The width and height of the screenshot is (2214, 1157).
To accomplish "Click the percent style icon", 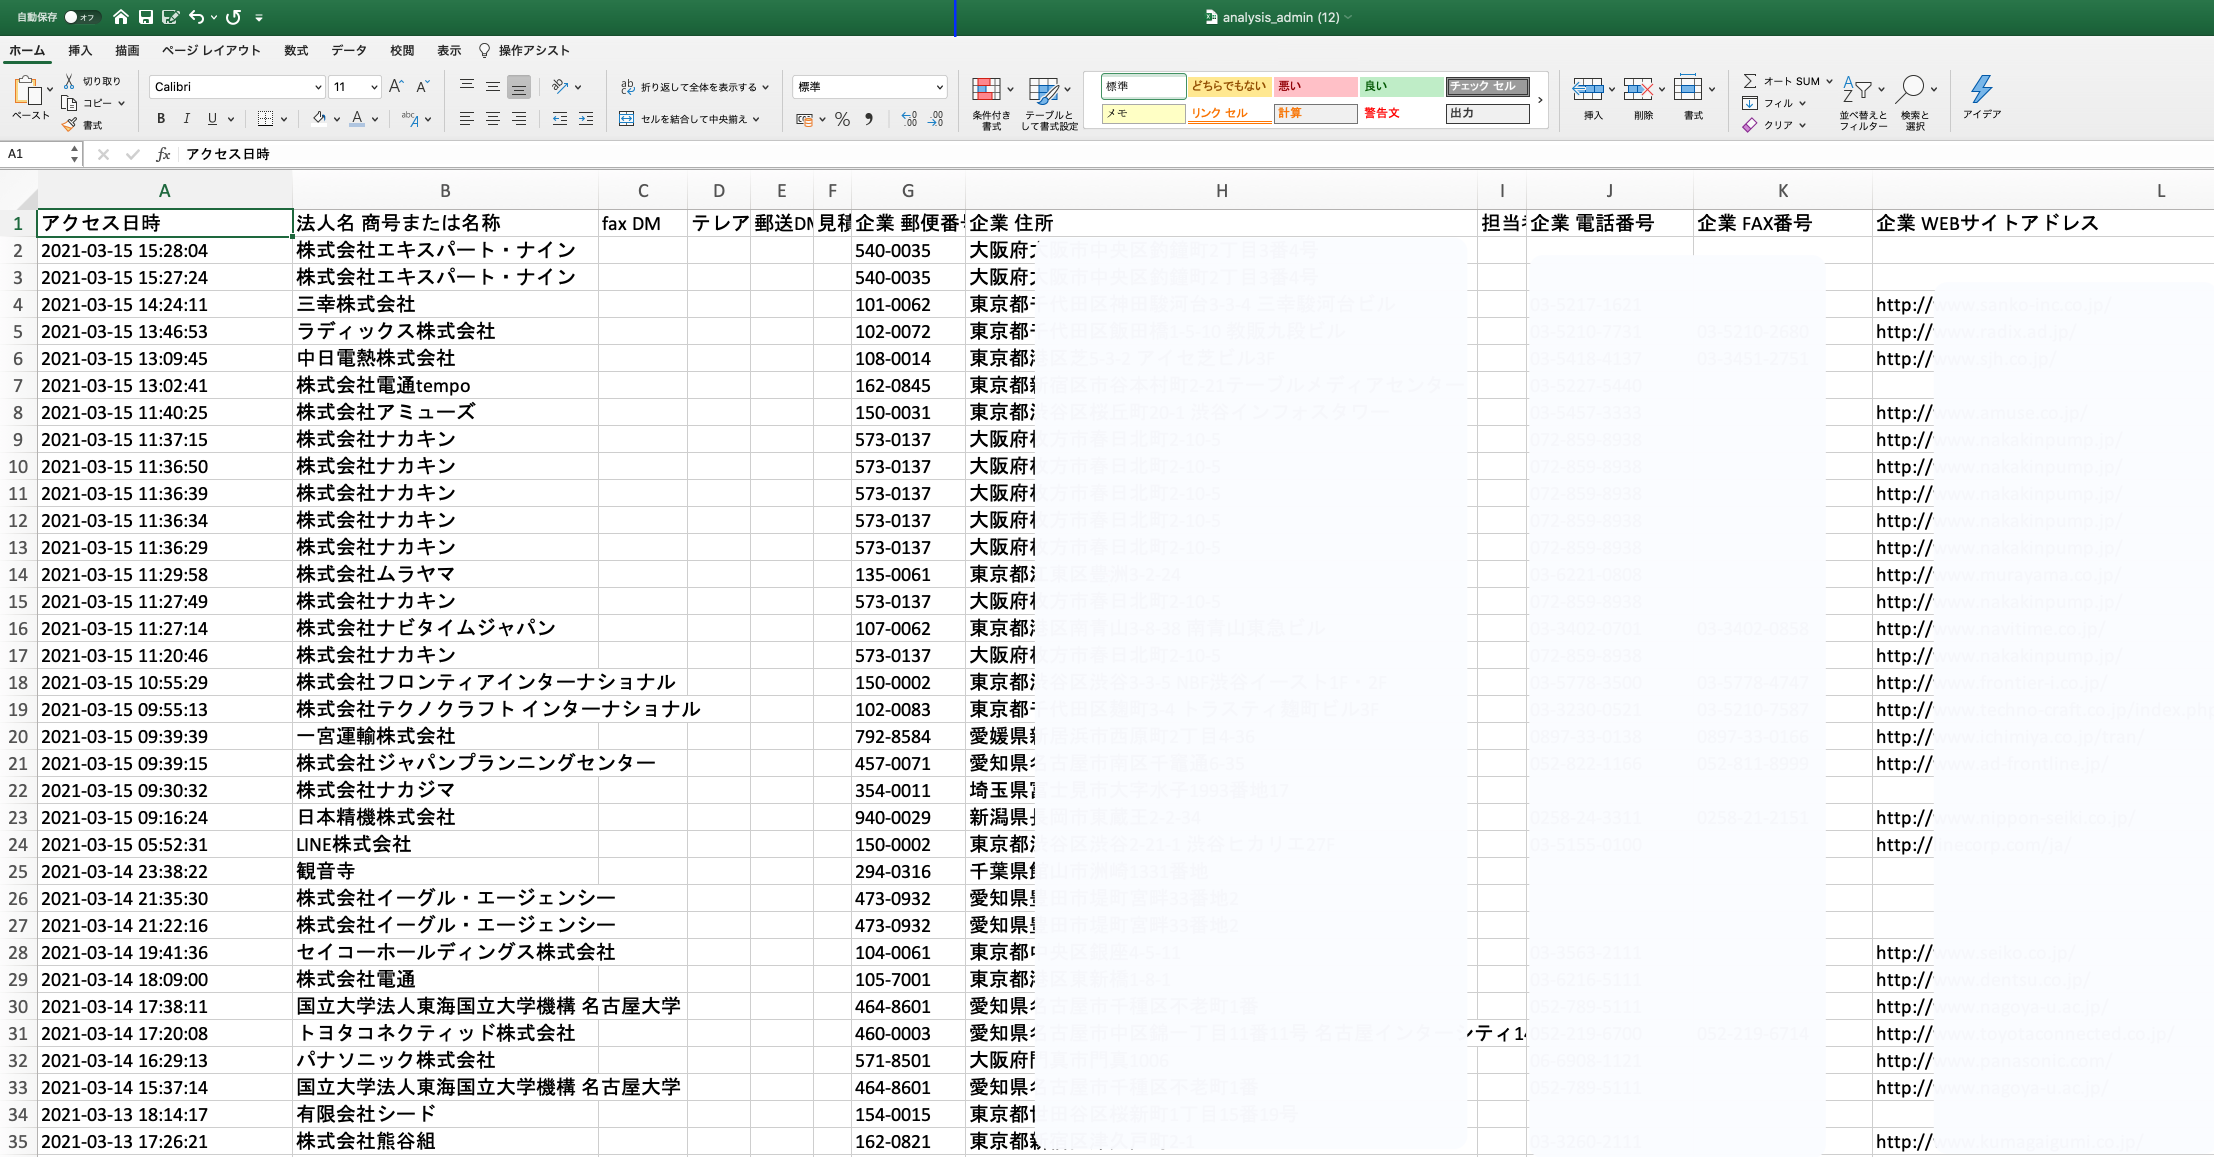I will 842,119.
